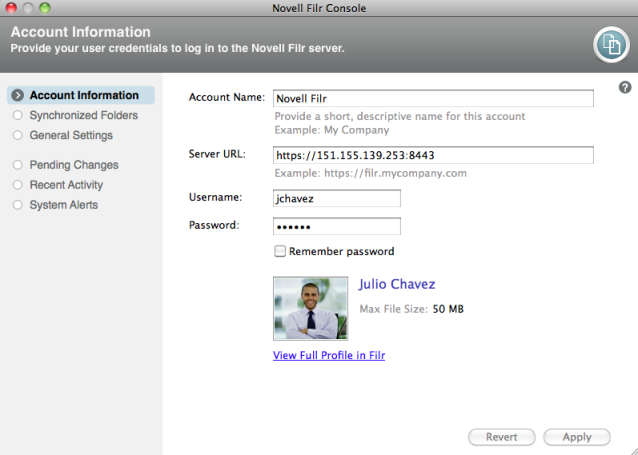Click the Revert button

[x=502, y=437]
